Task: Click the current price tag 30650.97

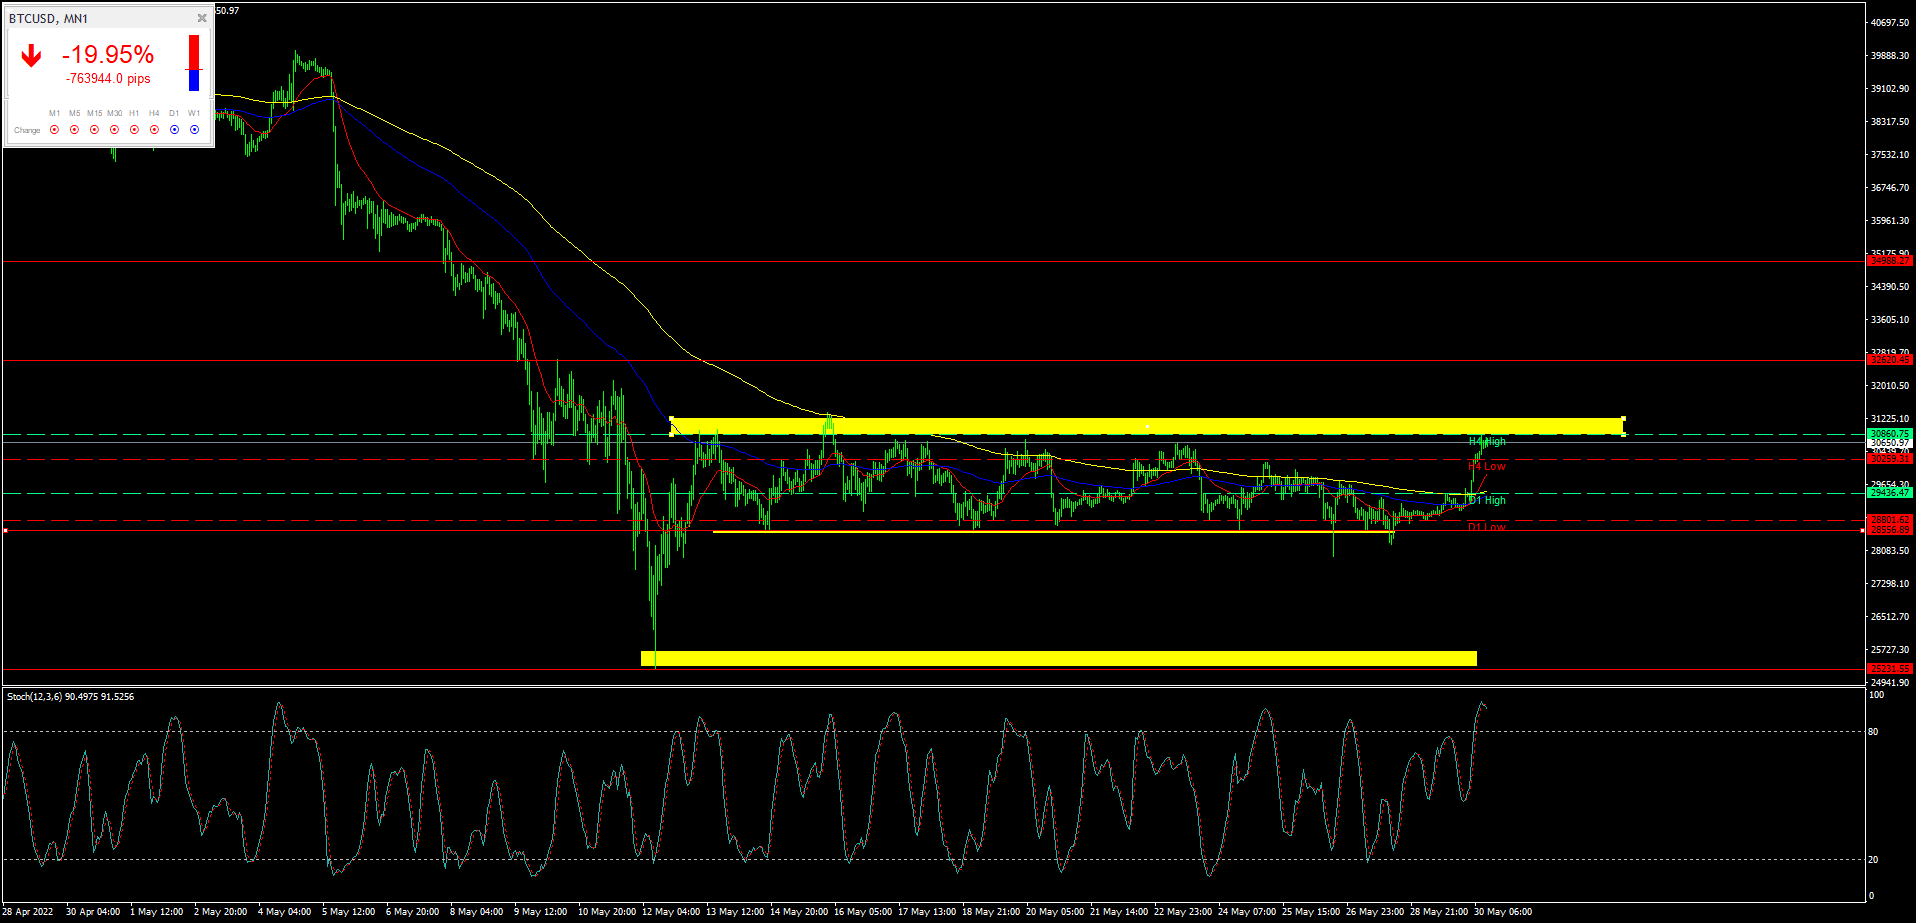Action: 1890,443
